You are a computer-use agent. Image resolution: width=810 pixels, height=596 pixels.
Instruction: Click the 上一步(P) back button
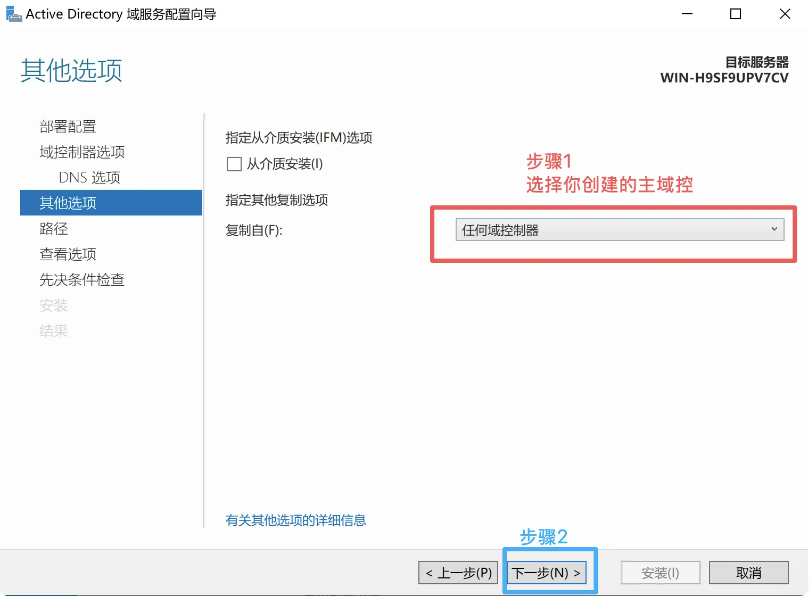point(459,573)
